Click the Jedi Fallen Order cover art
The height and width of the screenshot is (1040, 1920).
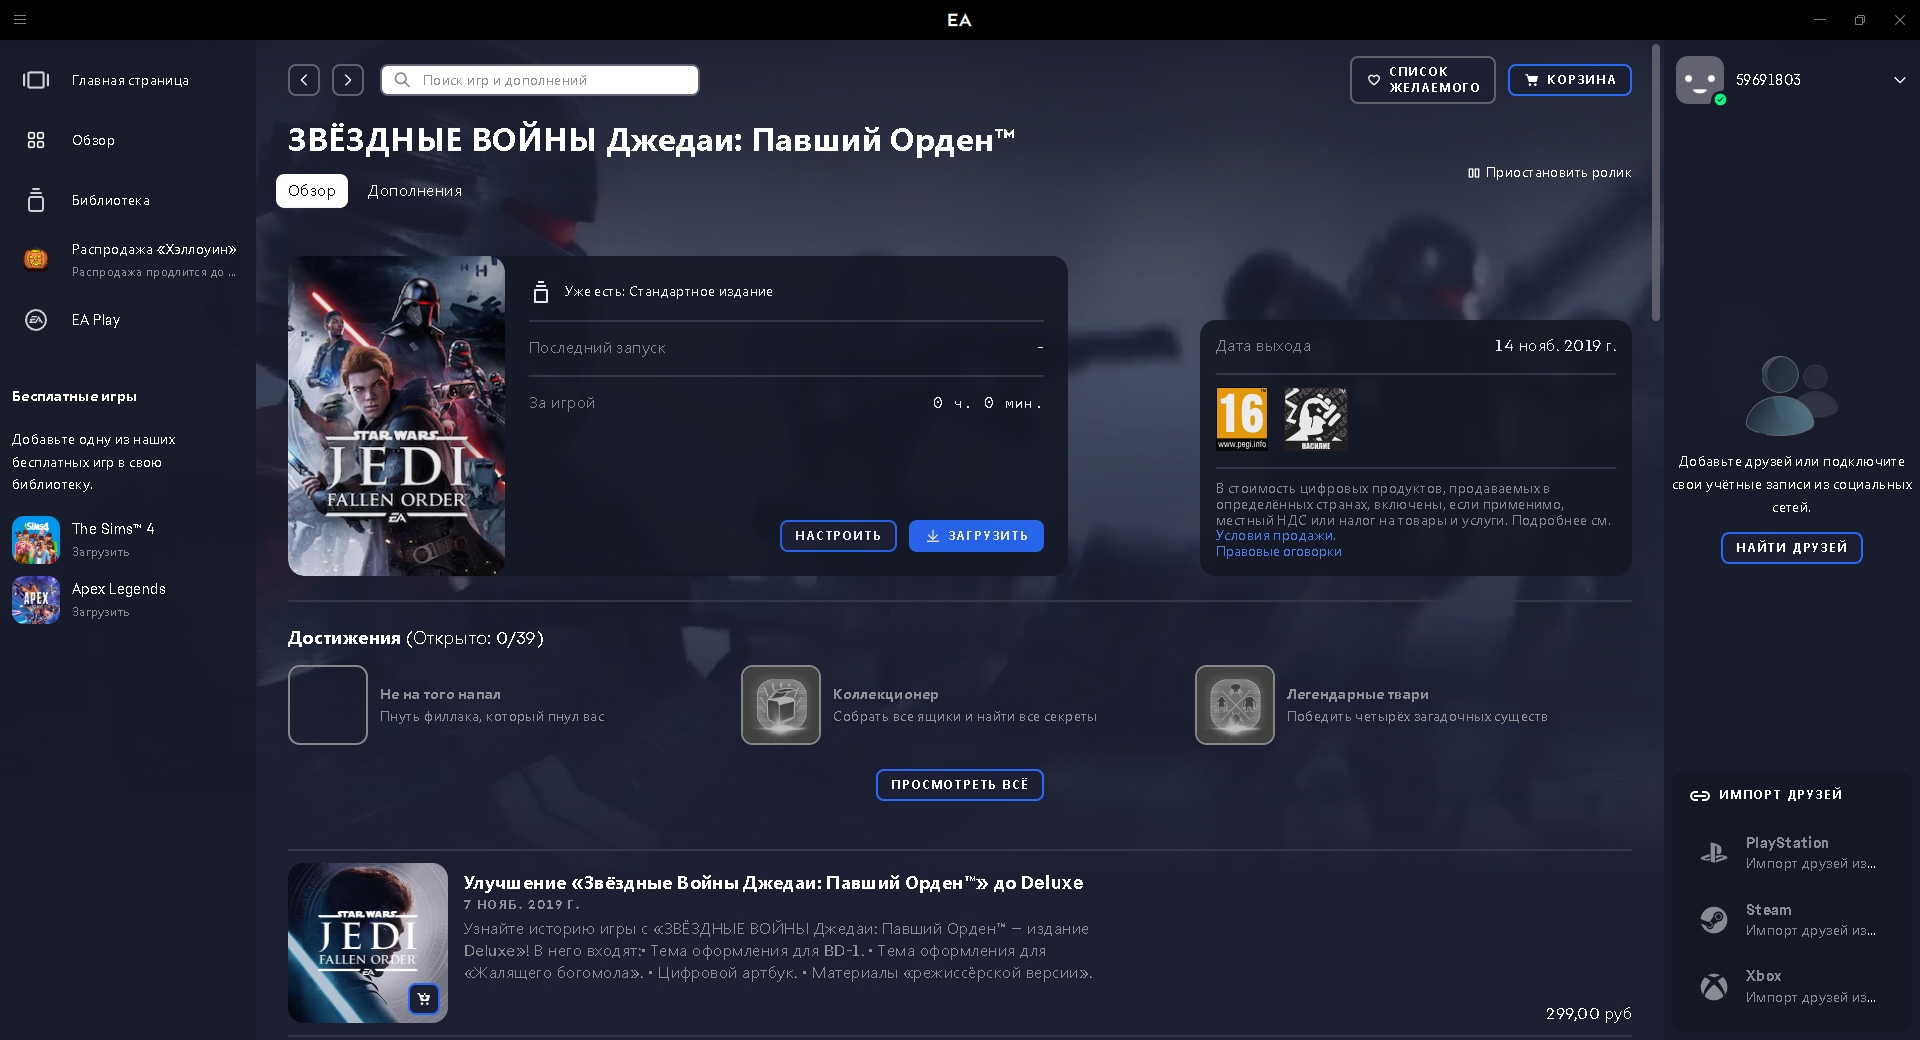point(396,416)
